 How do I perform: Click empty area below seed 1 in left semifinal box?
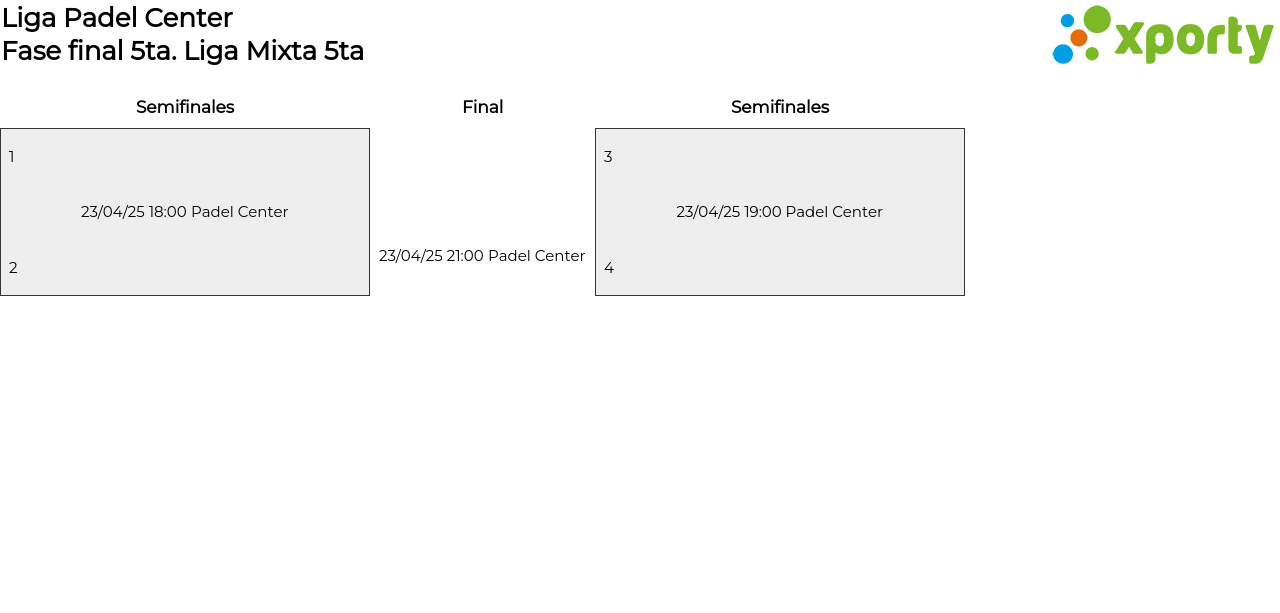(40, 185)
